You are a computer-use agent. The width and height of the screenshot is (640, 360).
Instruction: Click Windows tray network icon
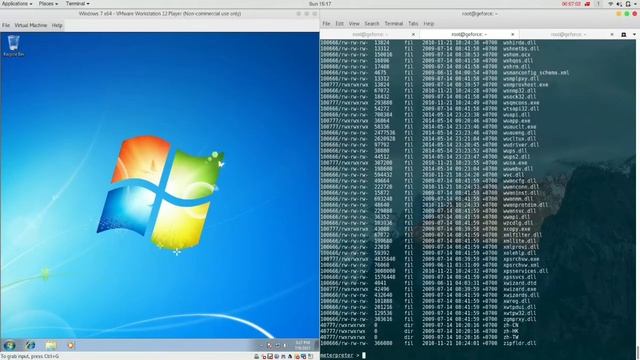(x=278, y=345)
